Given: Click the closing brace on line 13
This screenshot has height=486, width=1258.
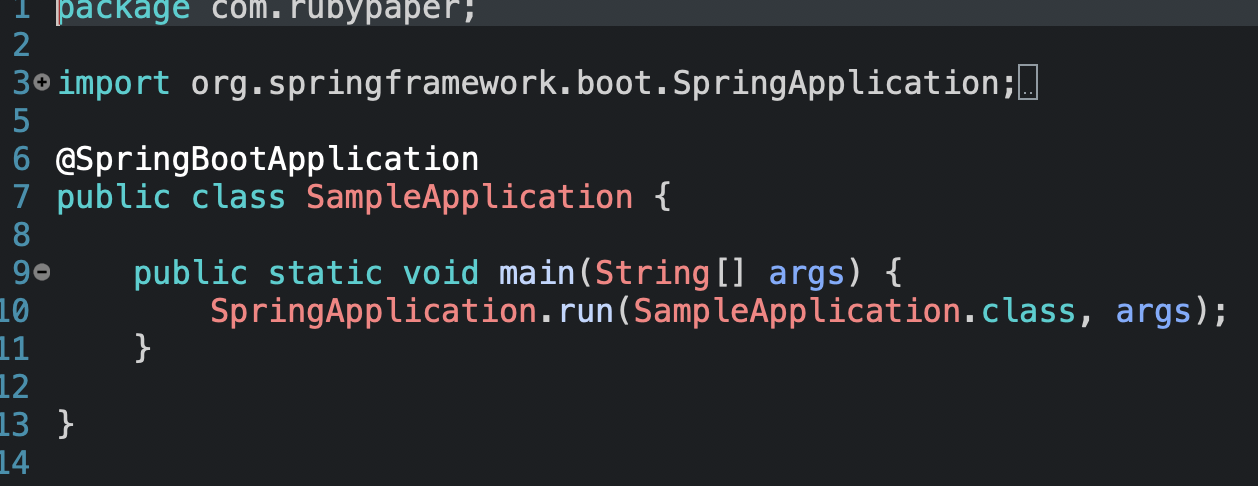Looking at the screenshot, I should tap(66, 425).
